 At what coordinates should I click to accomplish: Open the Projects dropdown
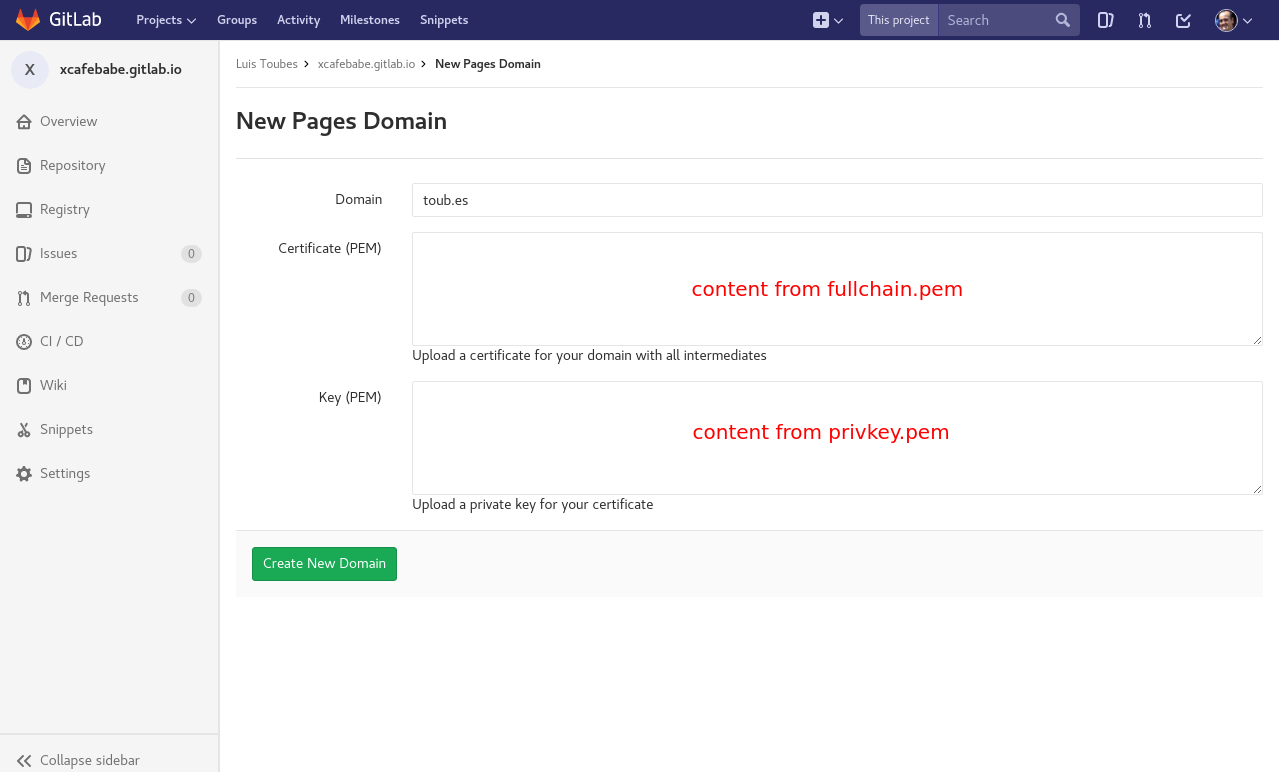(165, 19)
